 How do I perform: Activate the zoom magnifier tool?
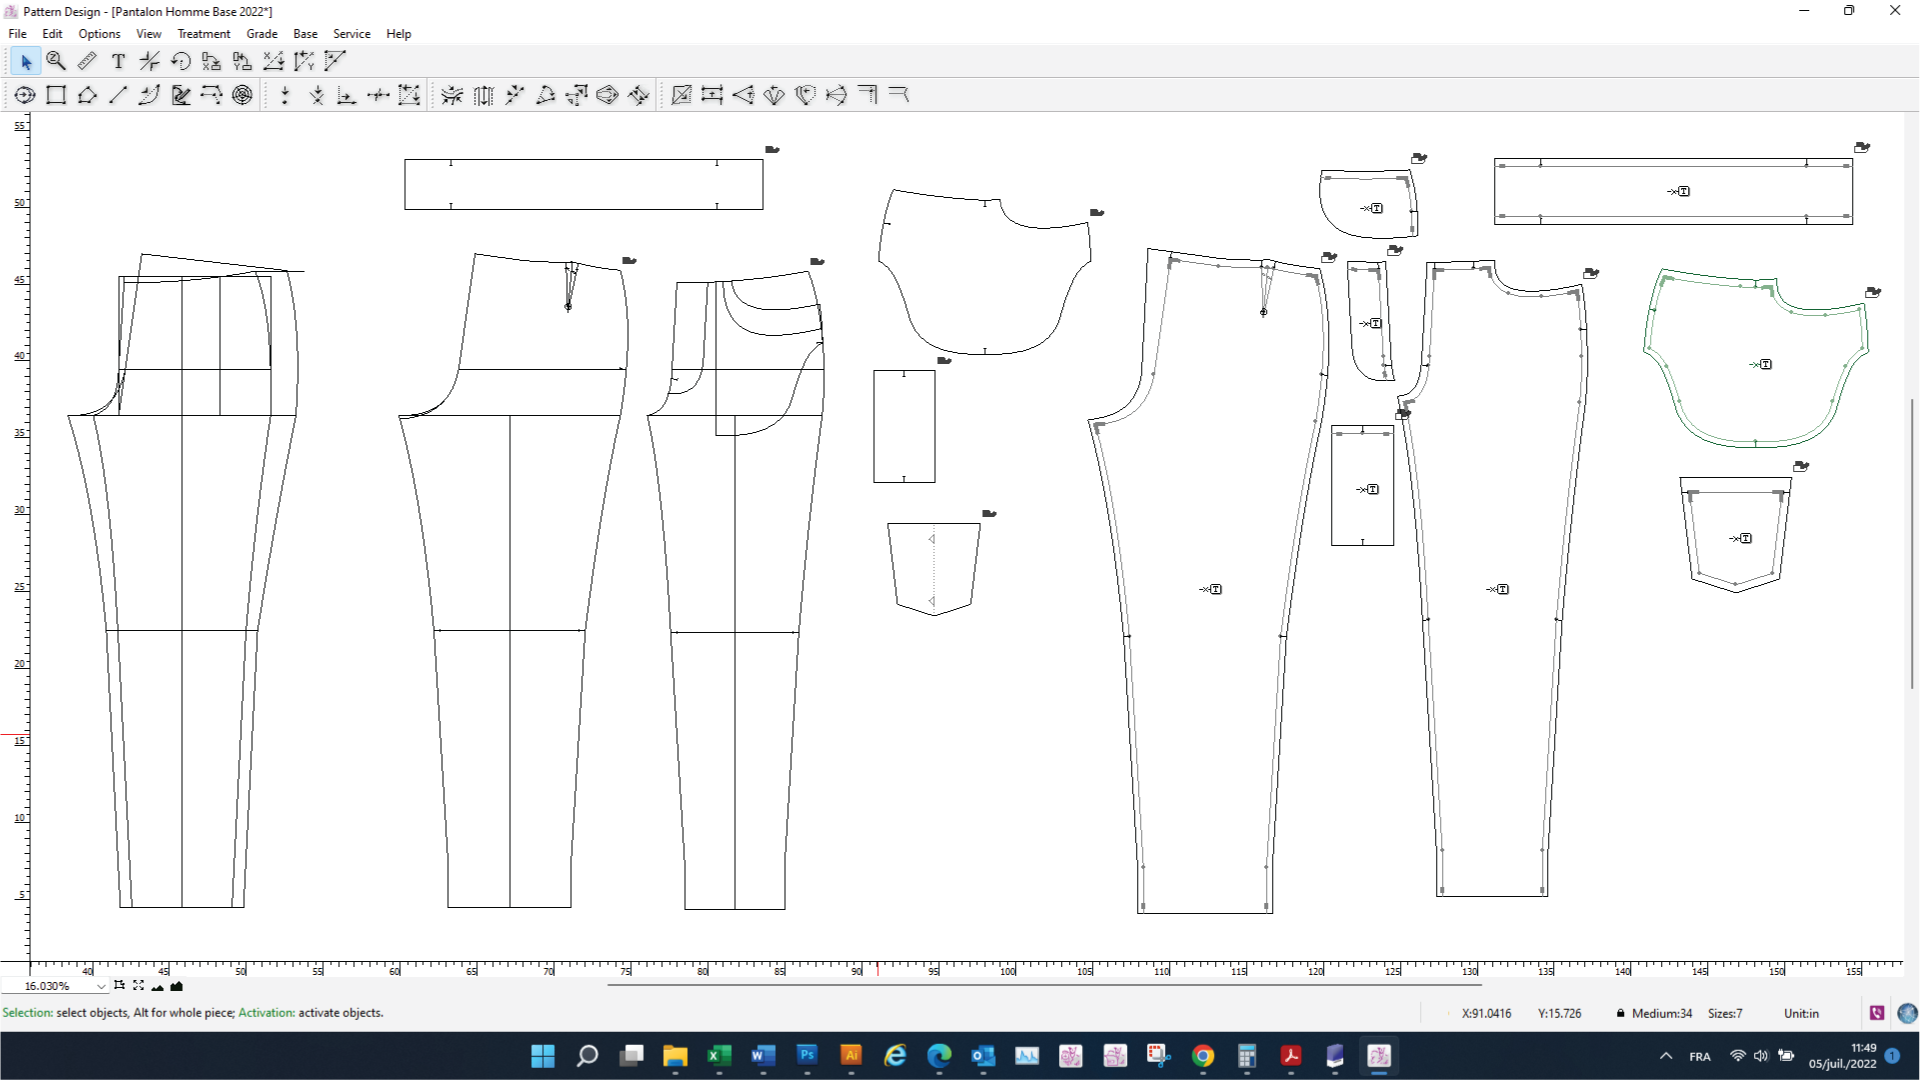tap(56, 62)
